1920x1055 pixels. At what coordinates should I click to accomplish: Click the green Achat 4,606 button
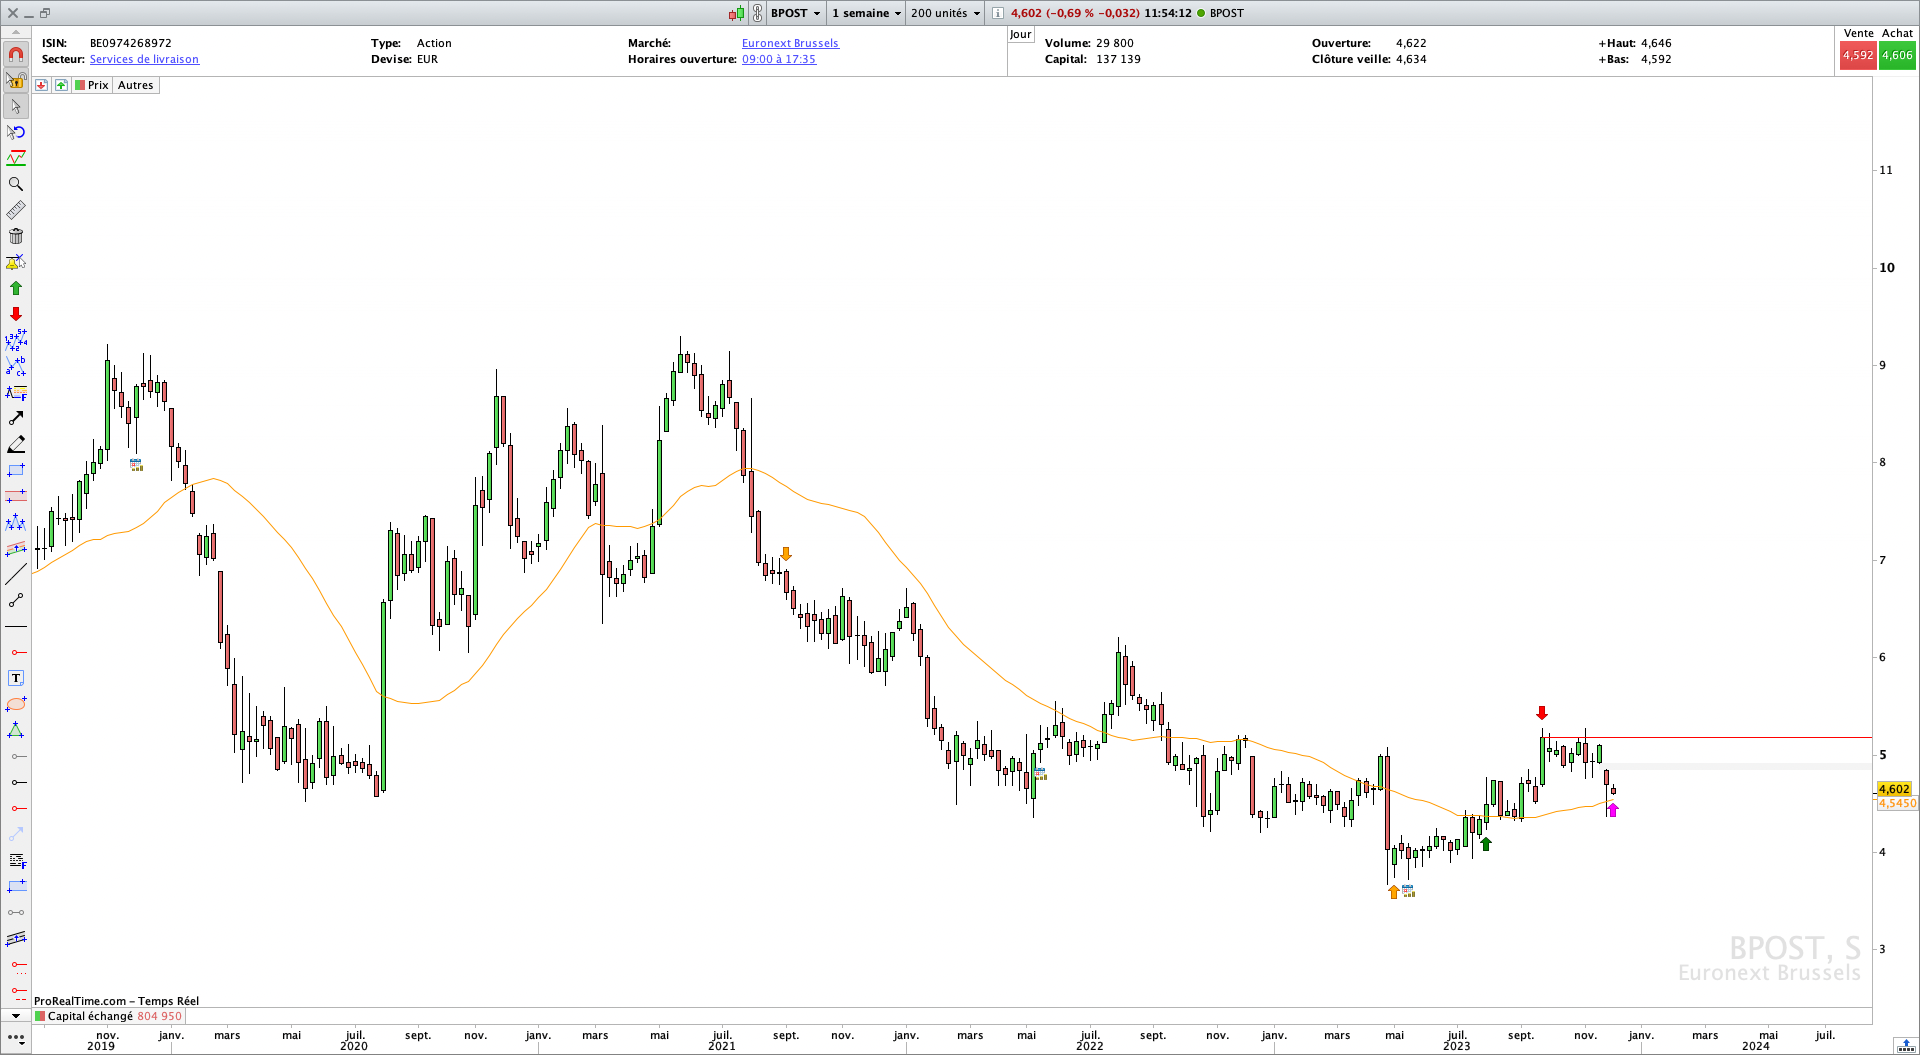click(x=1897, y=55)
